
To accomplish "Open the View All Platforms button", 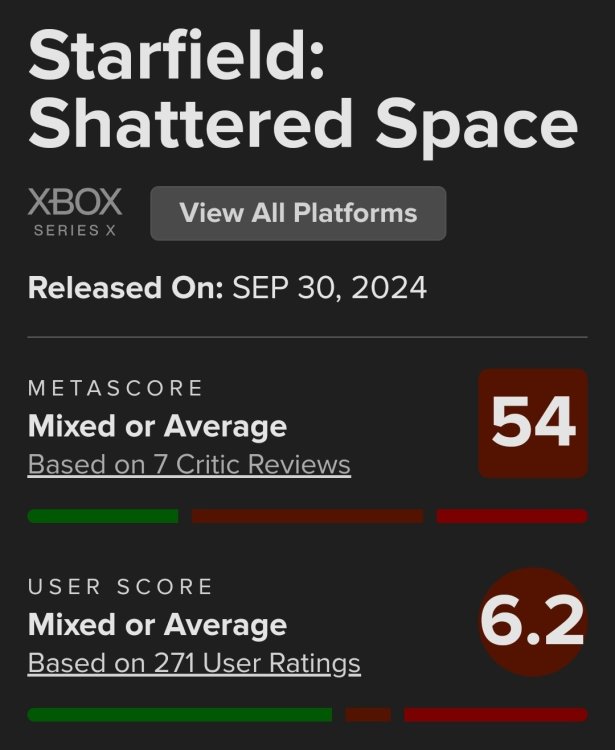I will [x=298, y=213].
